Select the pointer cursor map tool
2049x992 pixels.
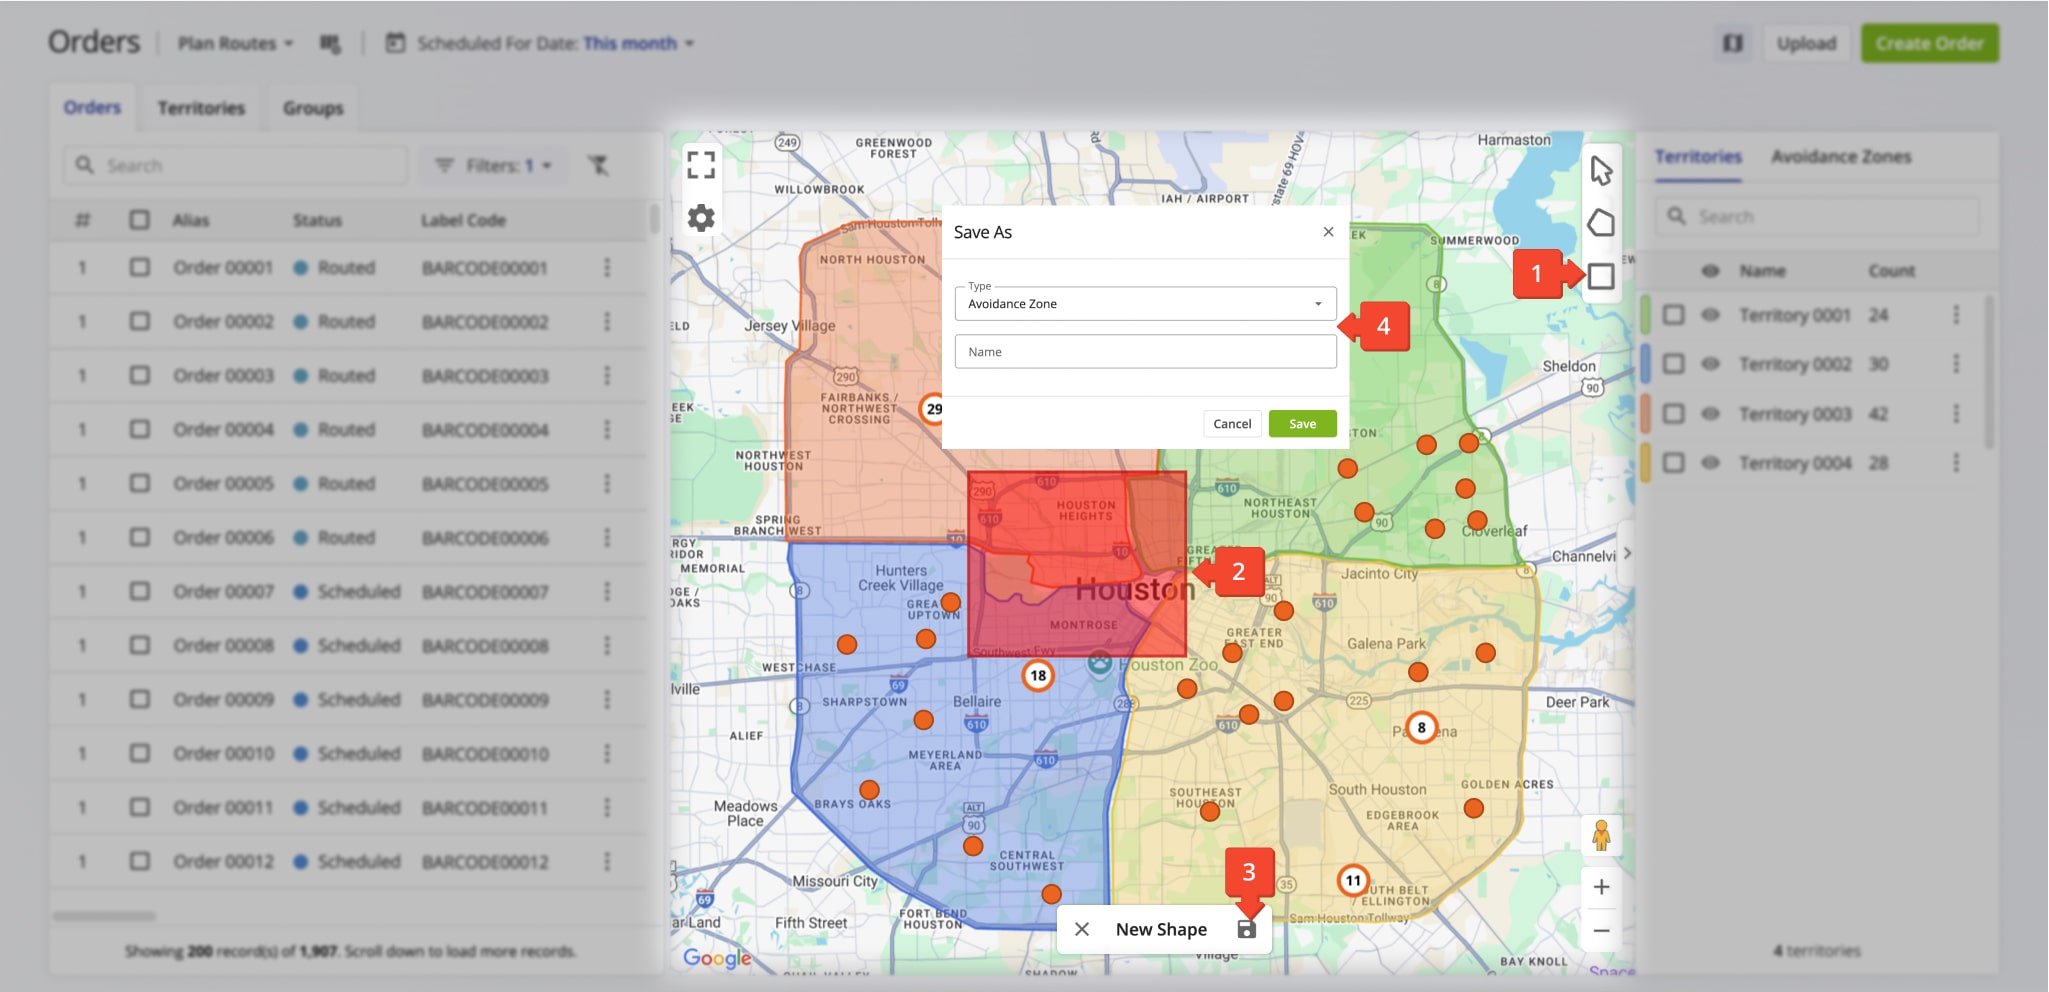tap(1601, 171)
